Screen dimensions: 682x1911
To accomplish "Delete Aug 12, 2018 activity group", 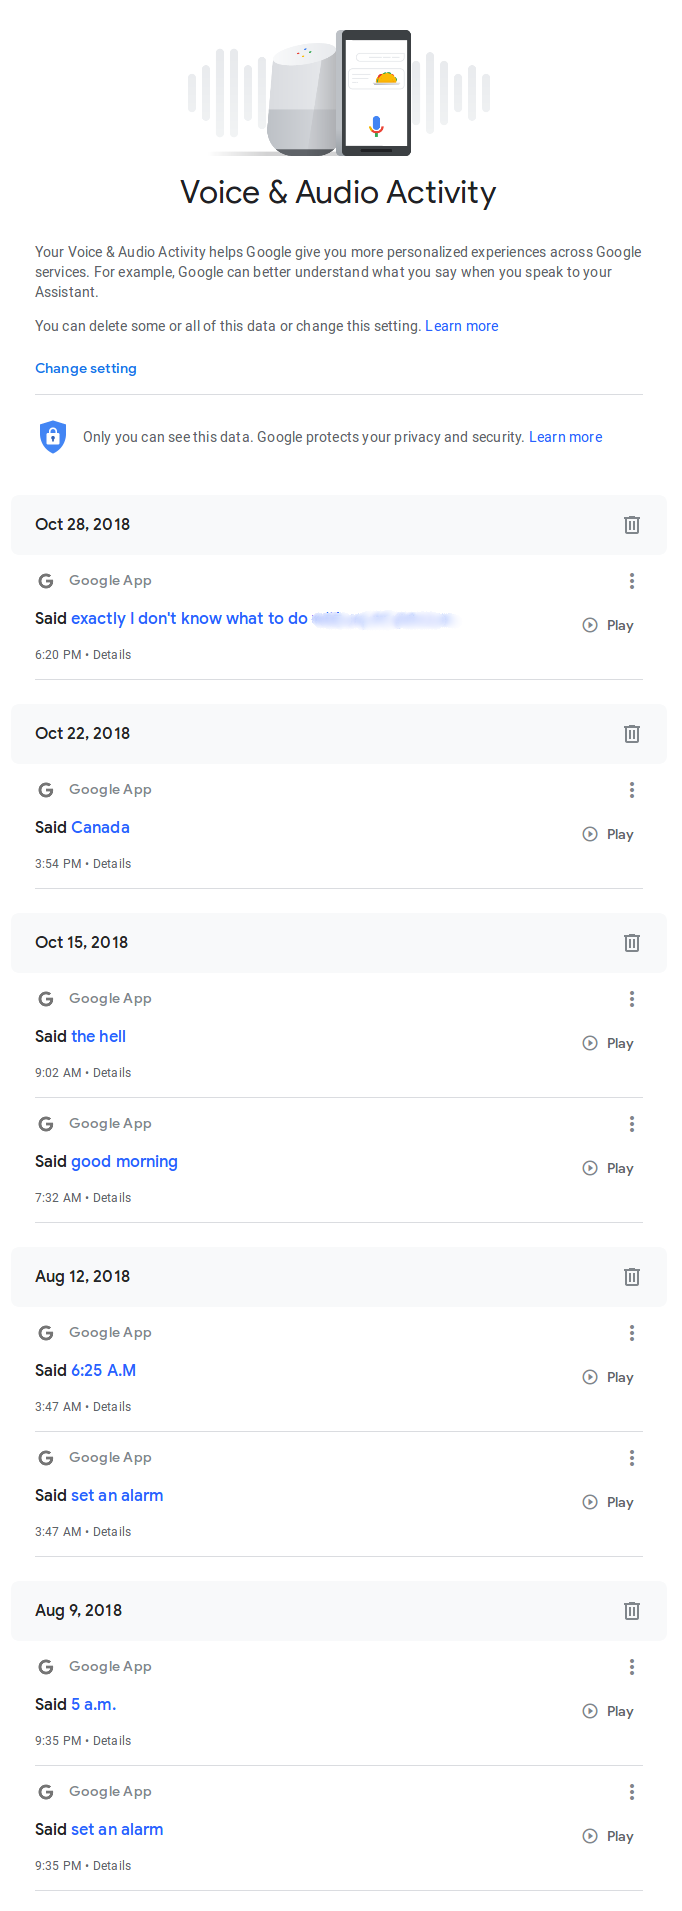I will [632, 1277].
